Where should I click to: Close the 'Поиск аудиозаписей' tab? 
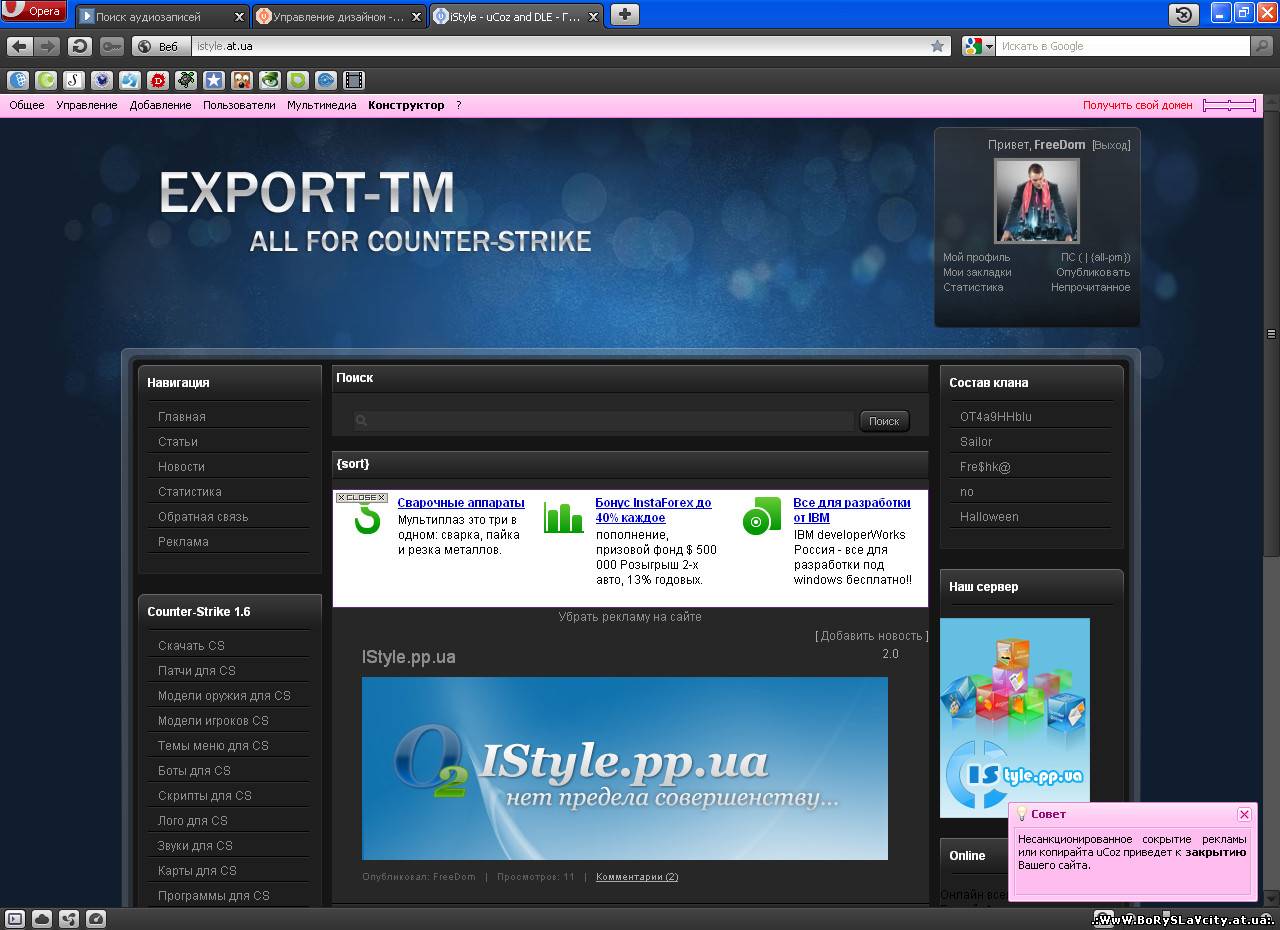click(239, 17)
